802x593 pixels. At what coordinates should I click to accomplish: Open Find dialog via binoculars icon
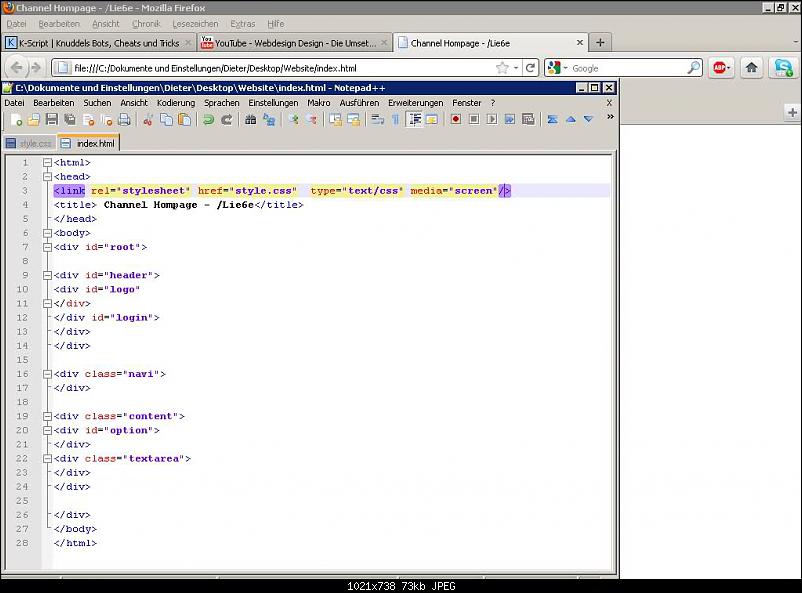[251, 120]
